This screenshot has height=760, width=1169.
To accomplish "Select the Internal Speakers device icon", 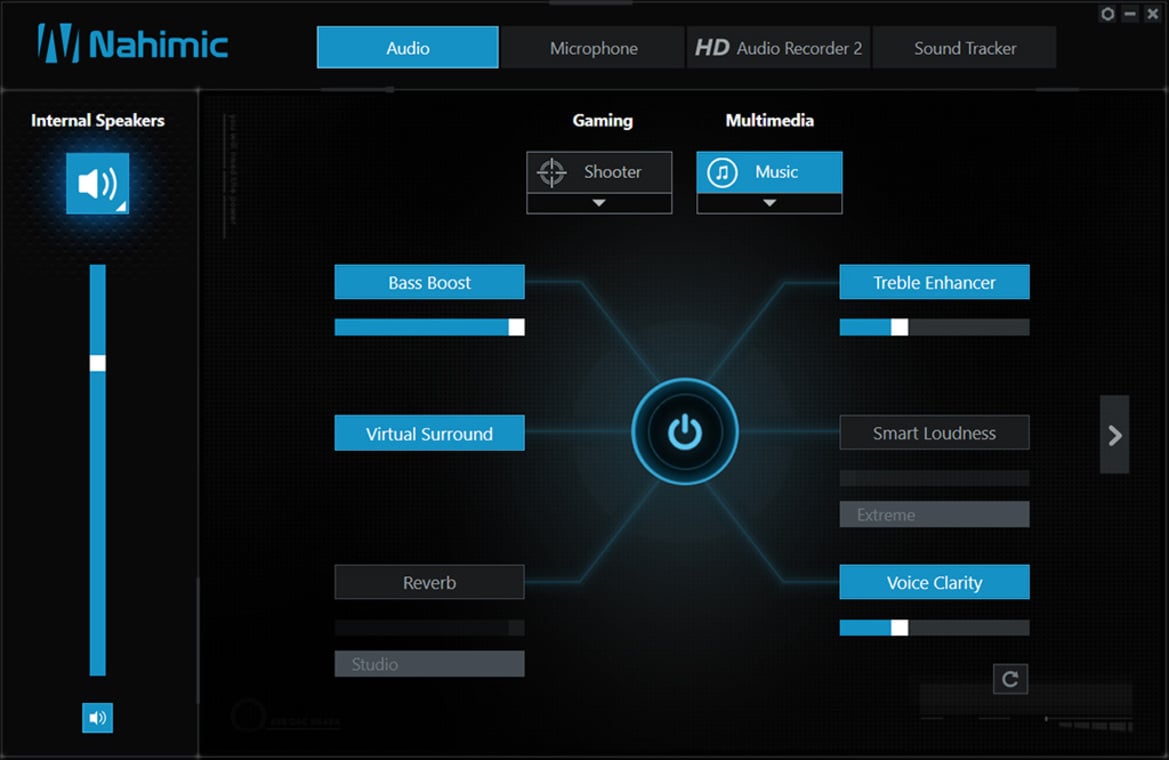I will point(98,183).
